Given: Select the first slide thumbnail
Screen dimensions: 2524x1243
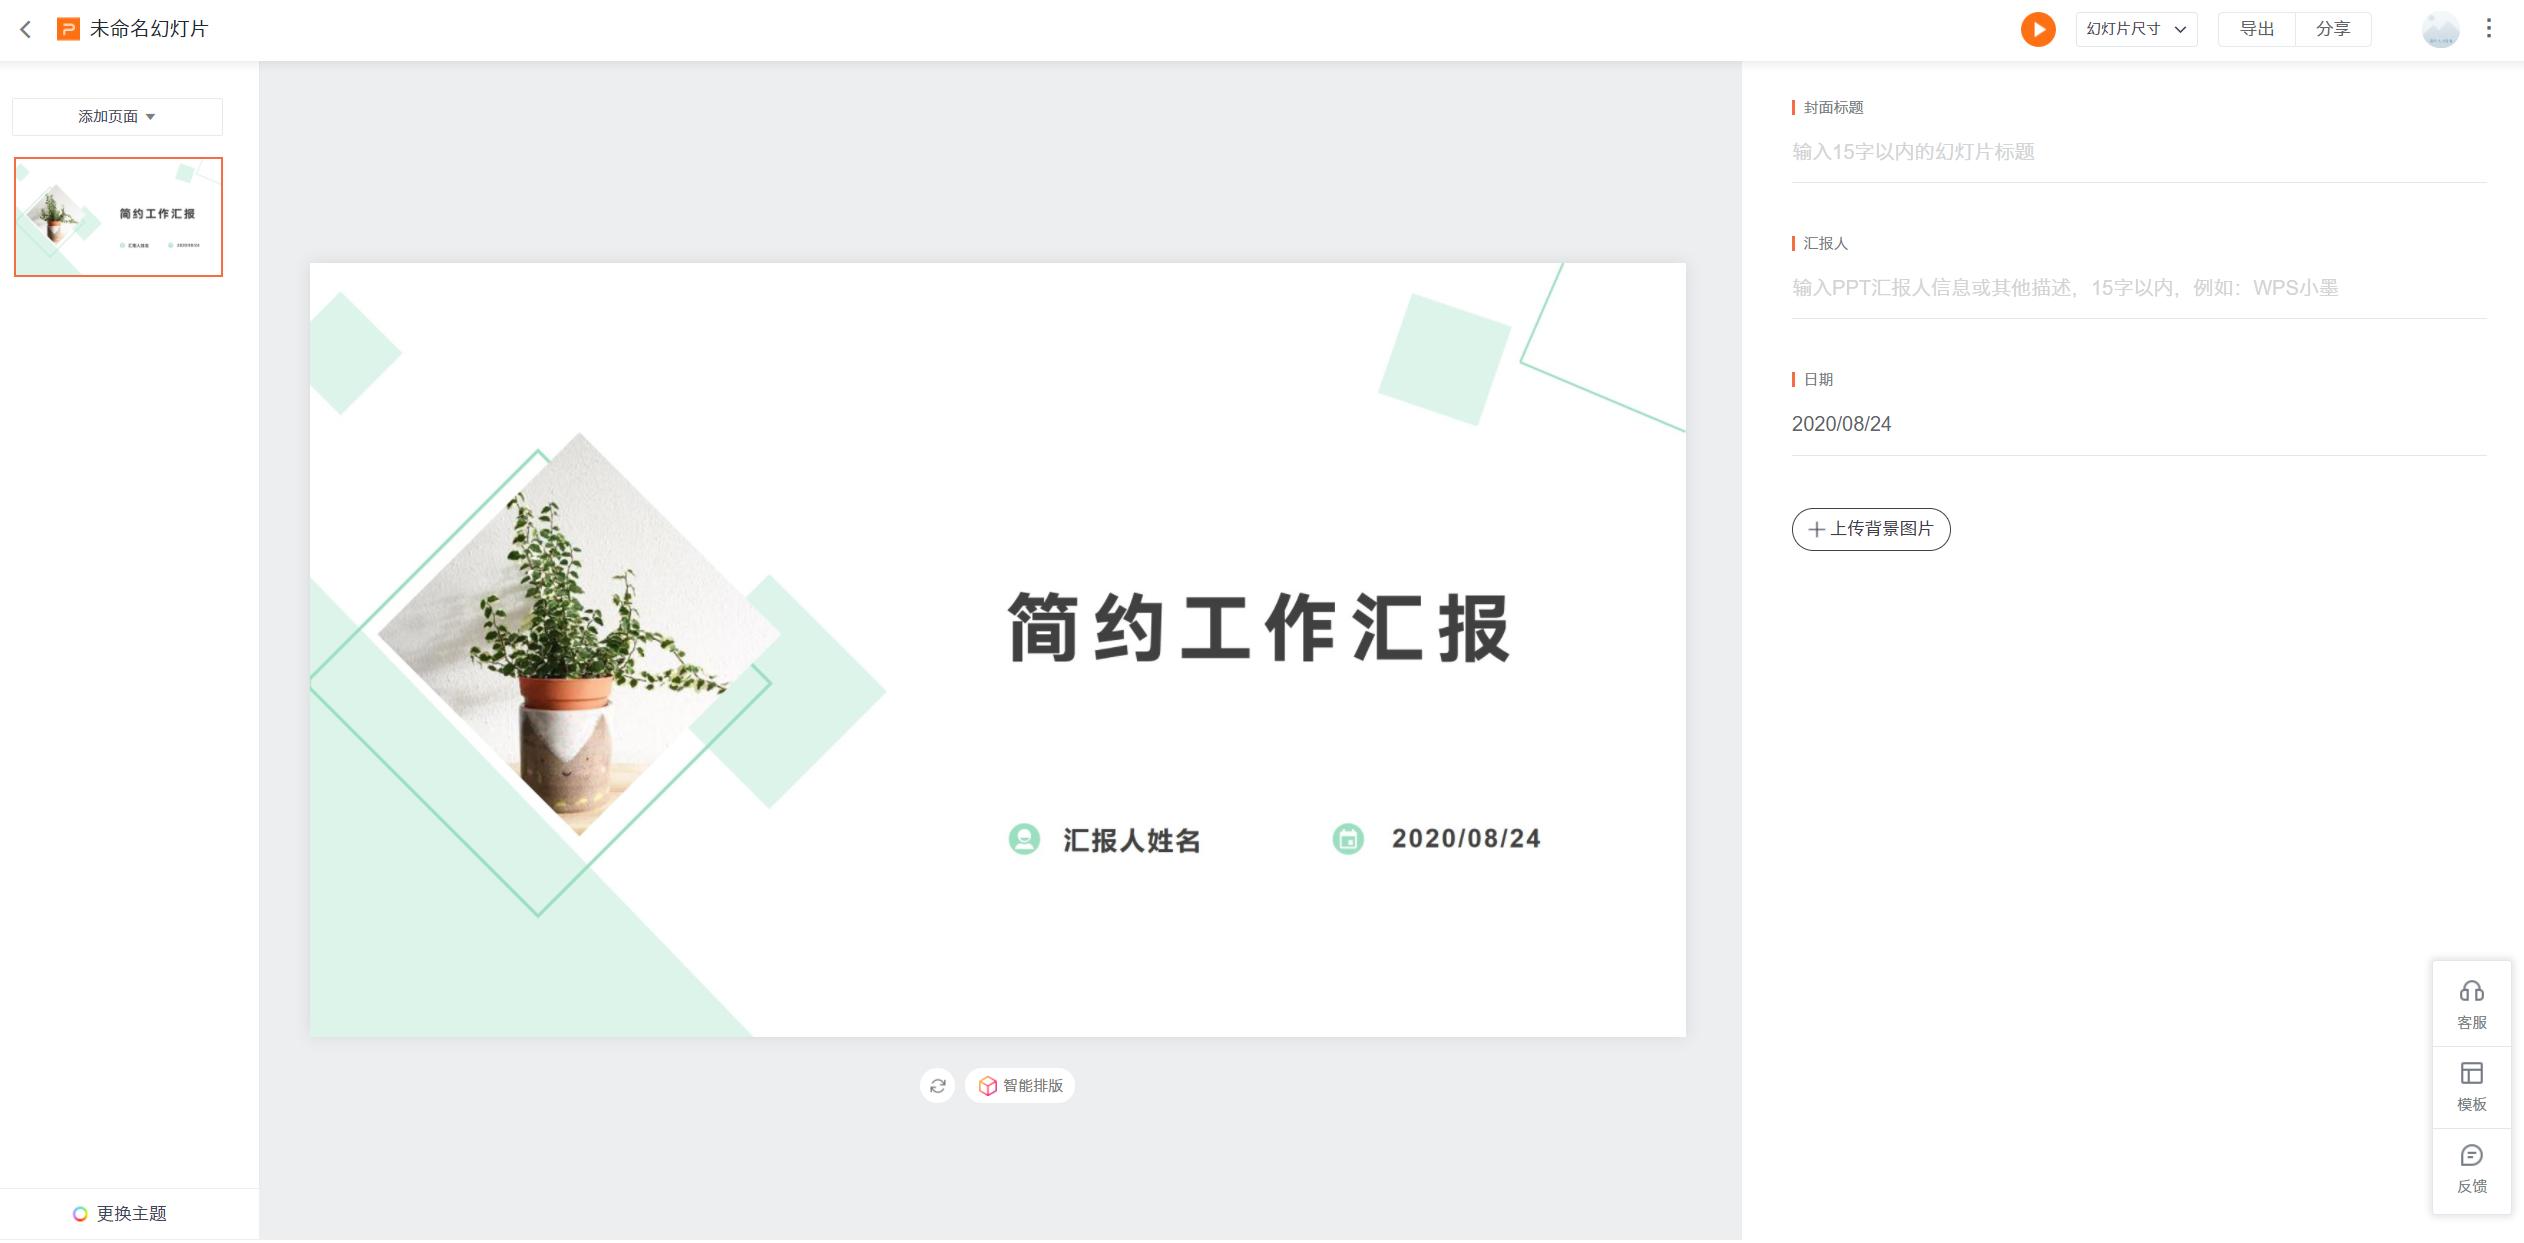Looking at the screenshot, I should (x=117, y=217).
